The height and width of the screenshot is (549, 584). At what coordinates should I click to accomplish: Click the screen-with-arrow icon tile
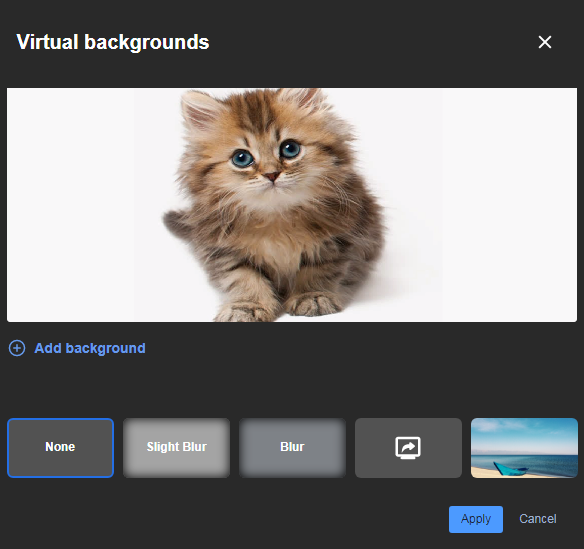408,448
